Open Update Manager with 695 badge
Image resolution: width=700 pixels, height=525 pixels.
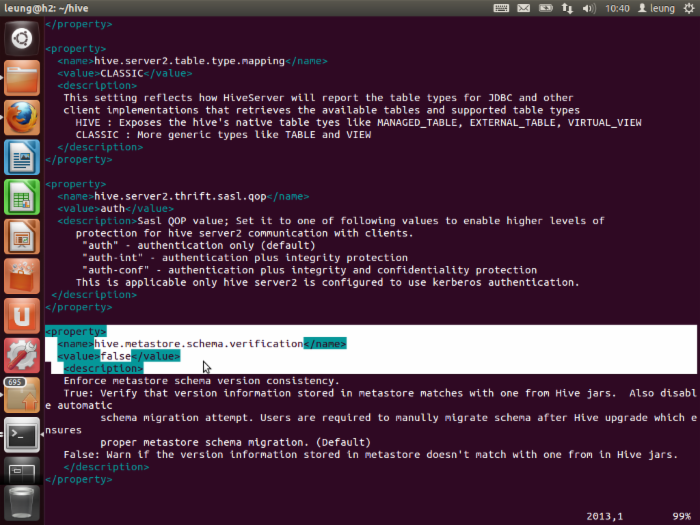pos(21,396)
